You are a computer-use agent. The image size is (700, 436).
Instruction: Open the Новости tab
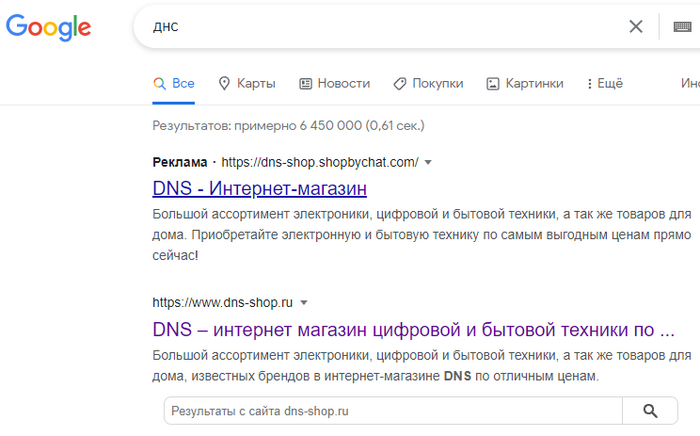coord(334,83)
